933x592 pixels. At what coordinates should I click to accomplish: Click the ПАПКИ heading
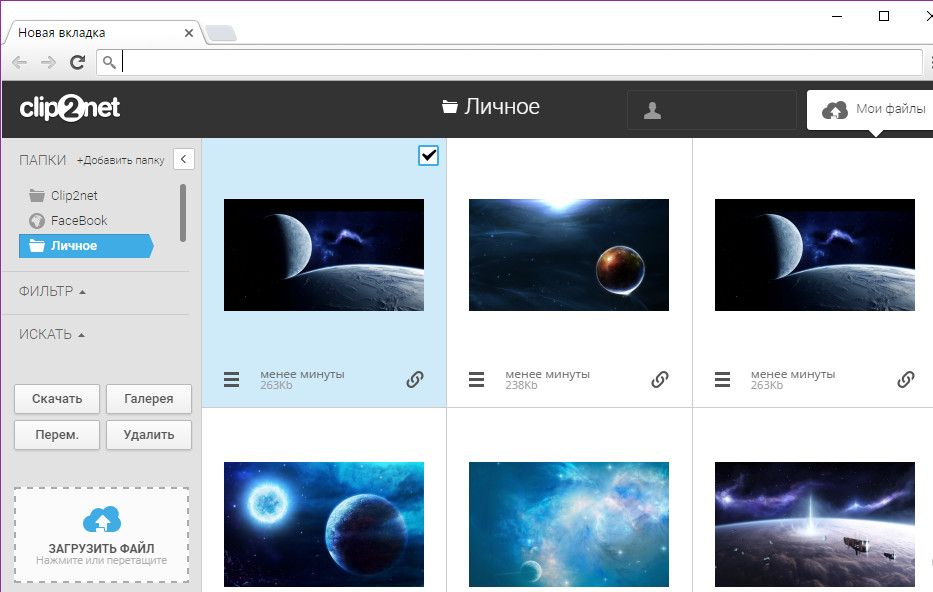(42, 160)
